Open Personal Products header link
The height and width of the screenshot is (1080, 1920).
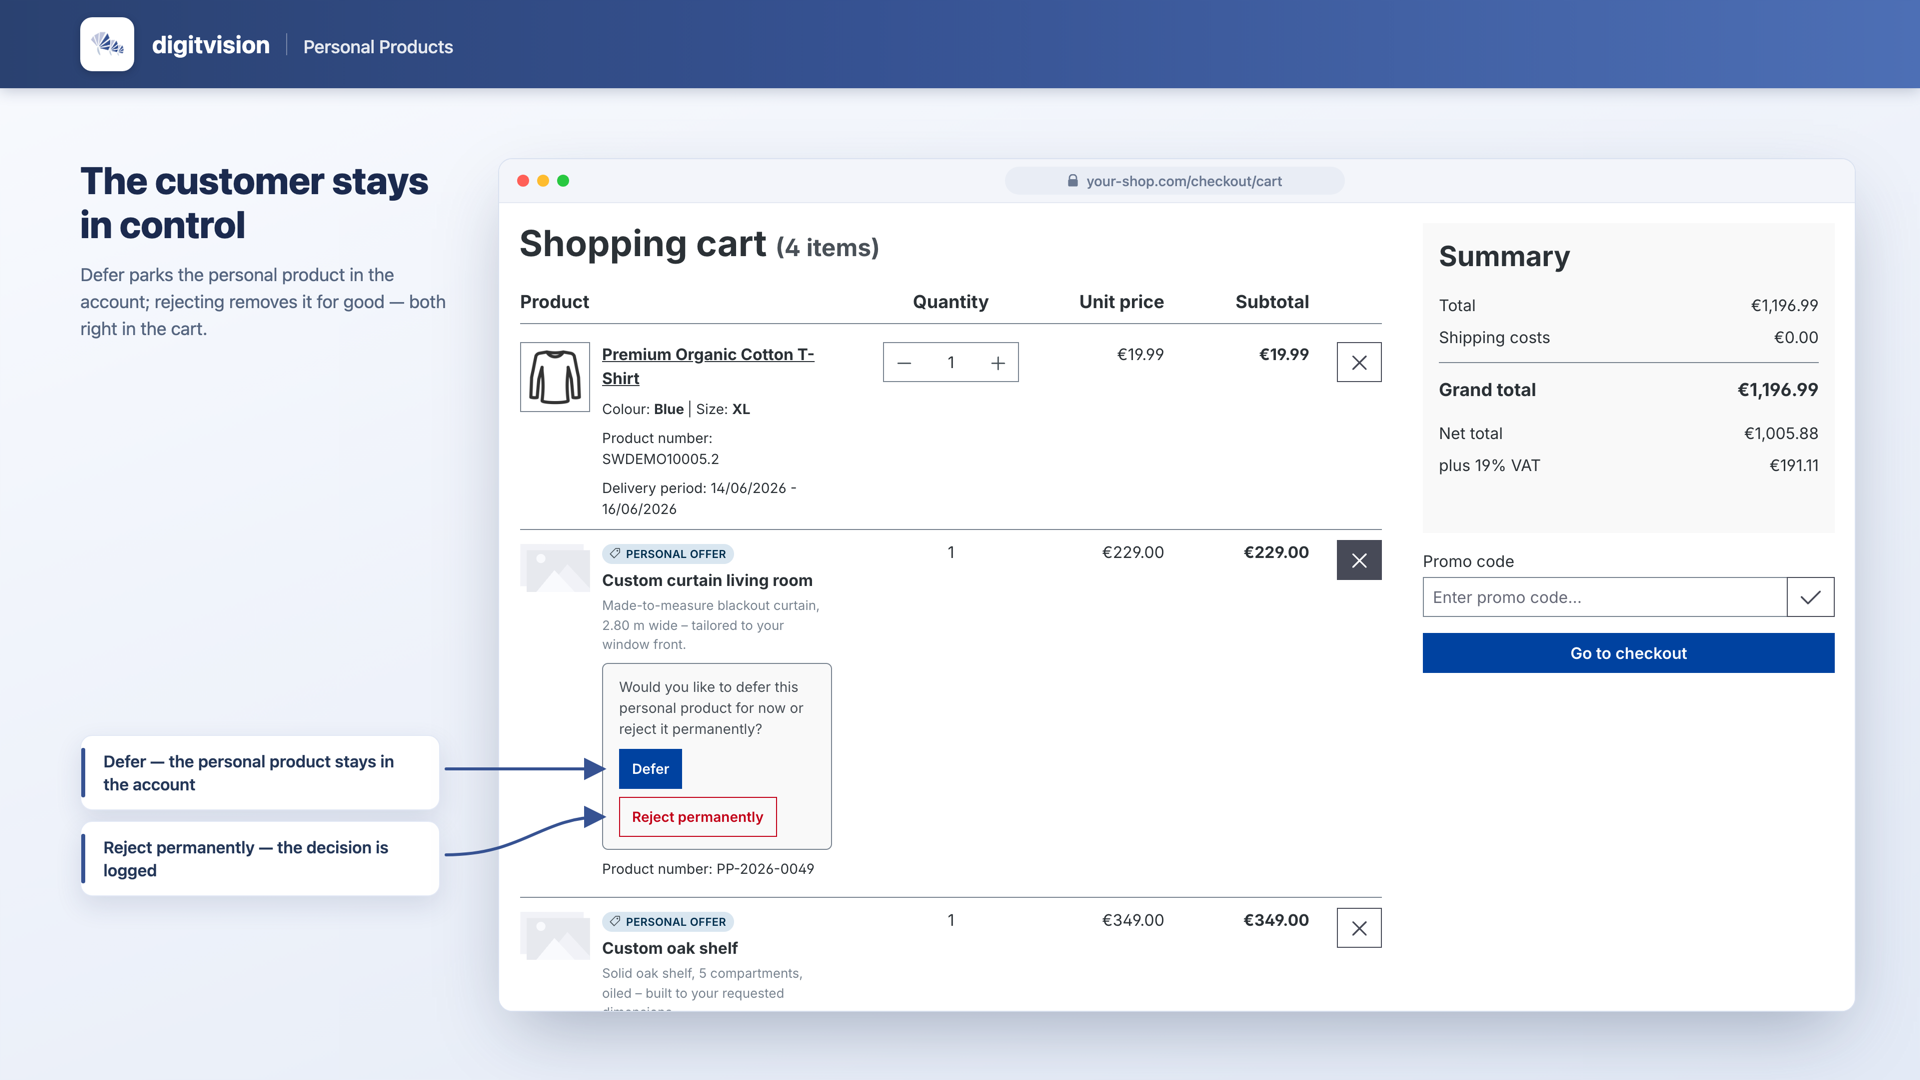pos(378,47)
